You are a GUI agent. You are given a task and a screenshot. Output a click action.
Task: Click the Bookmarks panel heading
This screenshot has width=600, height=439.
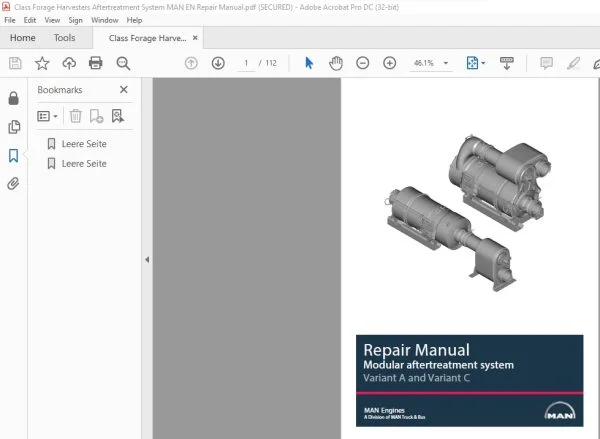(x=60, y=90)
